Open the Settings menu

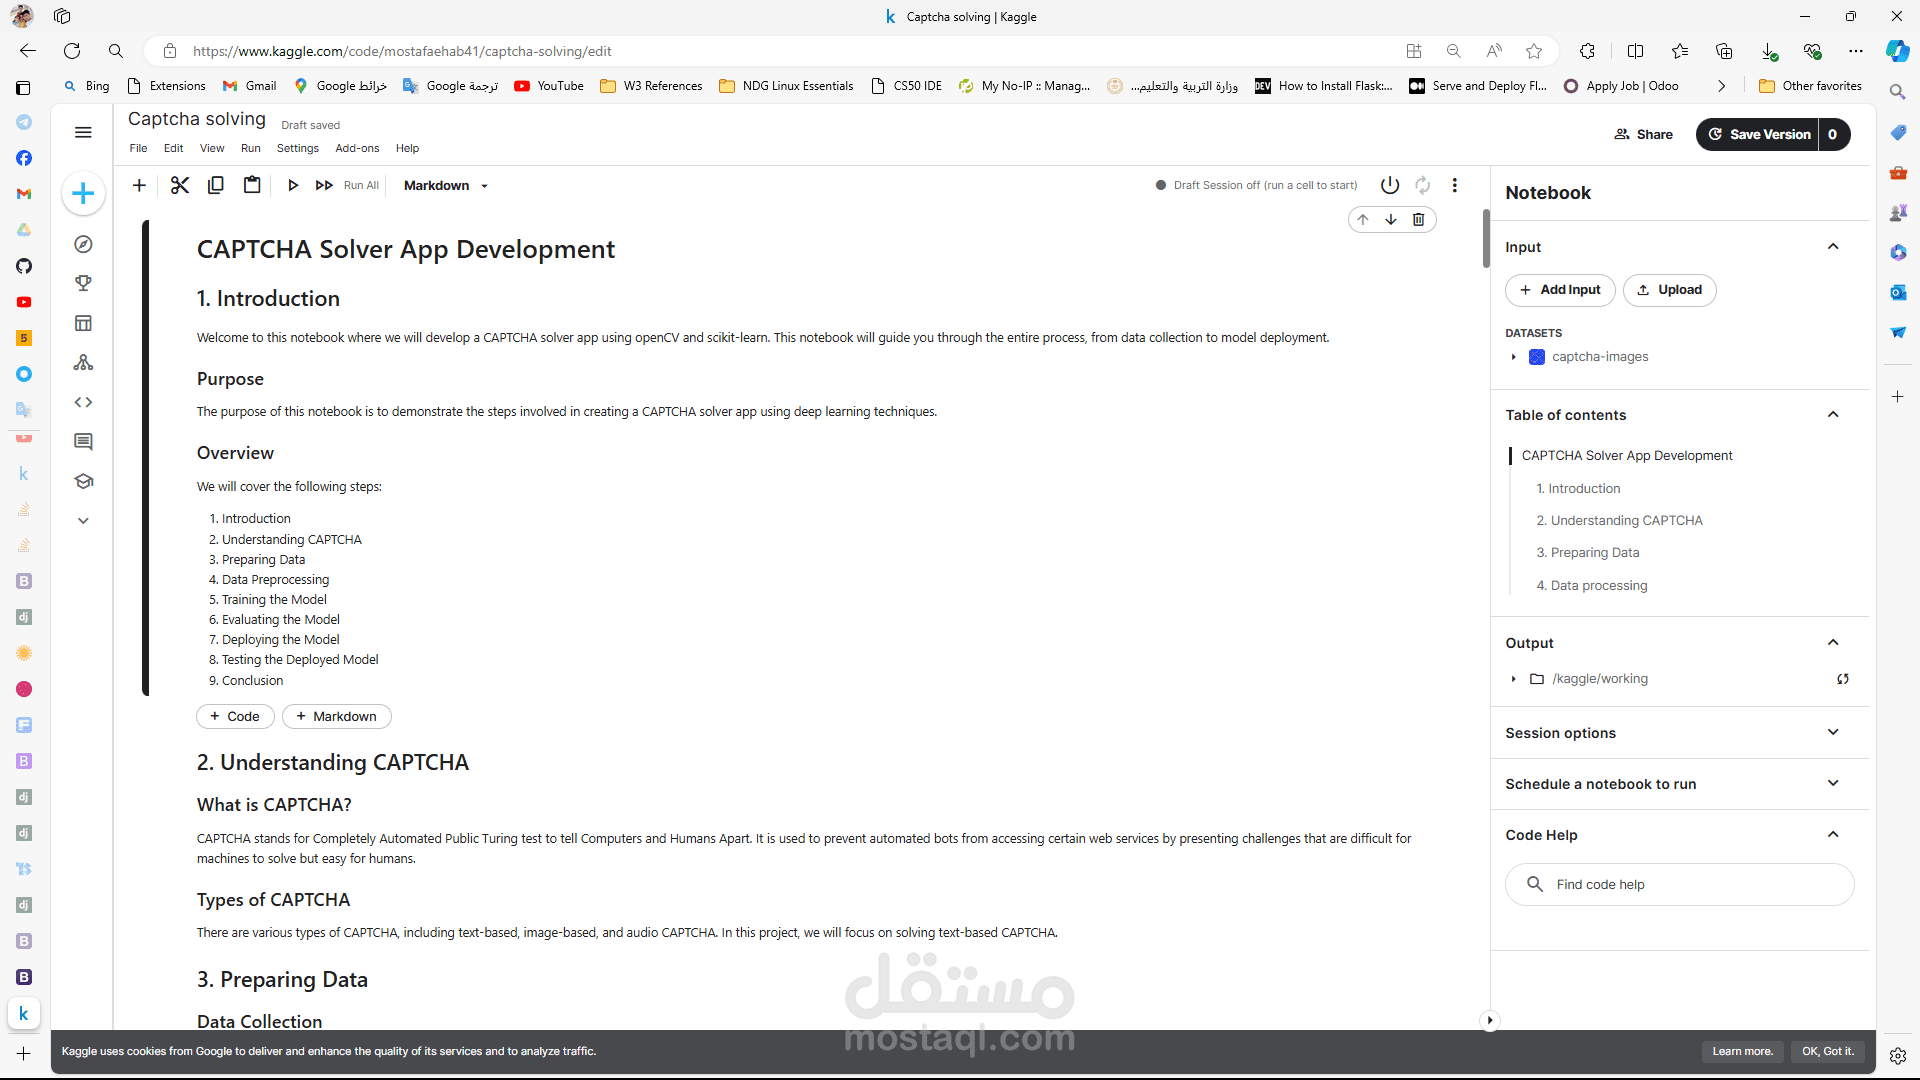(297, 148)
